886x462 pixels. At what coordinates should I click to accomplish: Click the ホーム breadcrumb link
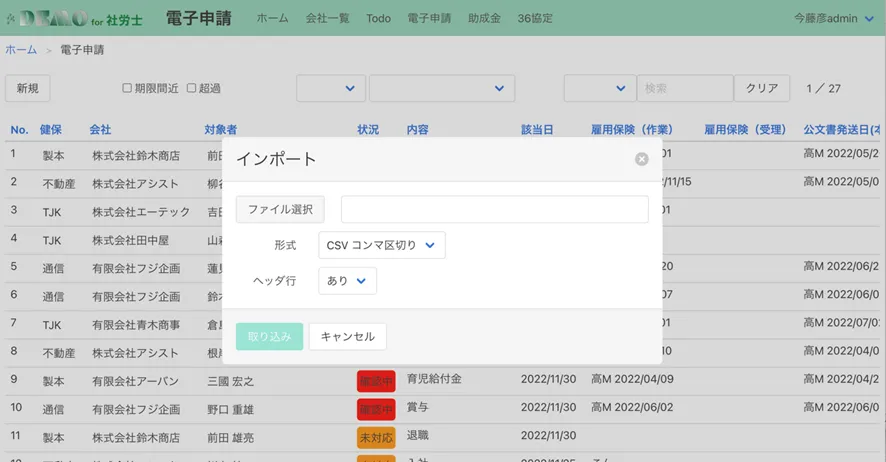pyautogui.click(x=21, y=50)
